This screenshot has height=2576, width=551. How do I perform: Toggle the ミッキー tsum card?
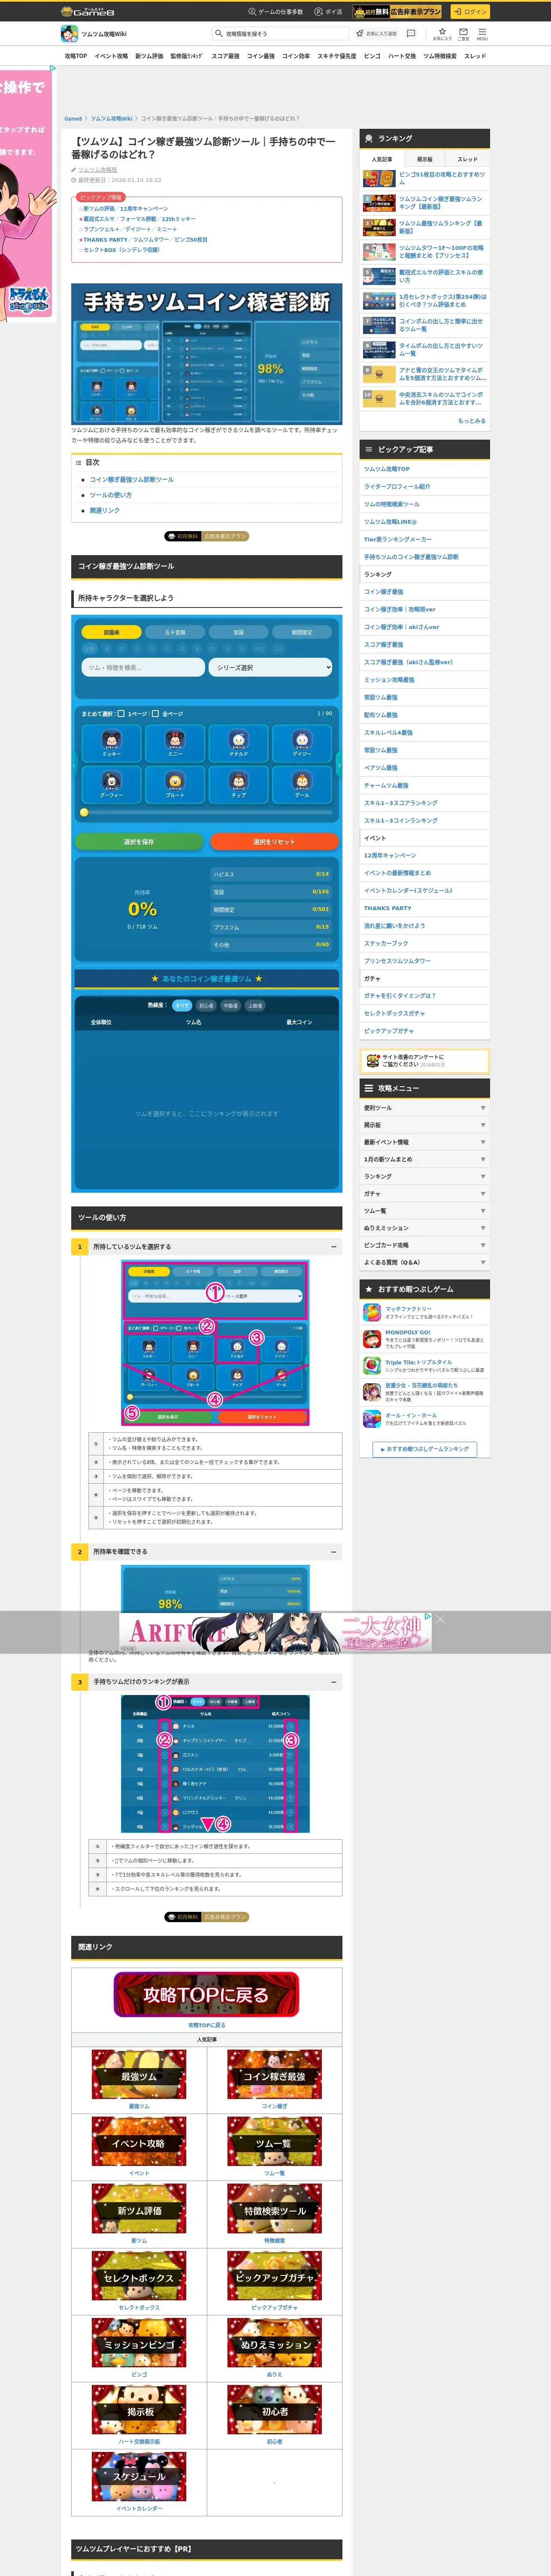click(112, 743)
